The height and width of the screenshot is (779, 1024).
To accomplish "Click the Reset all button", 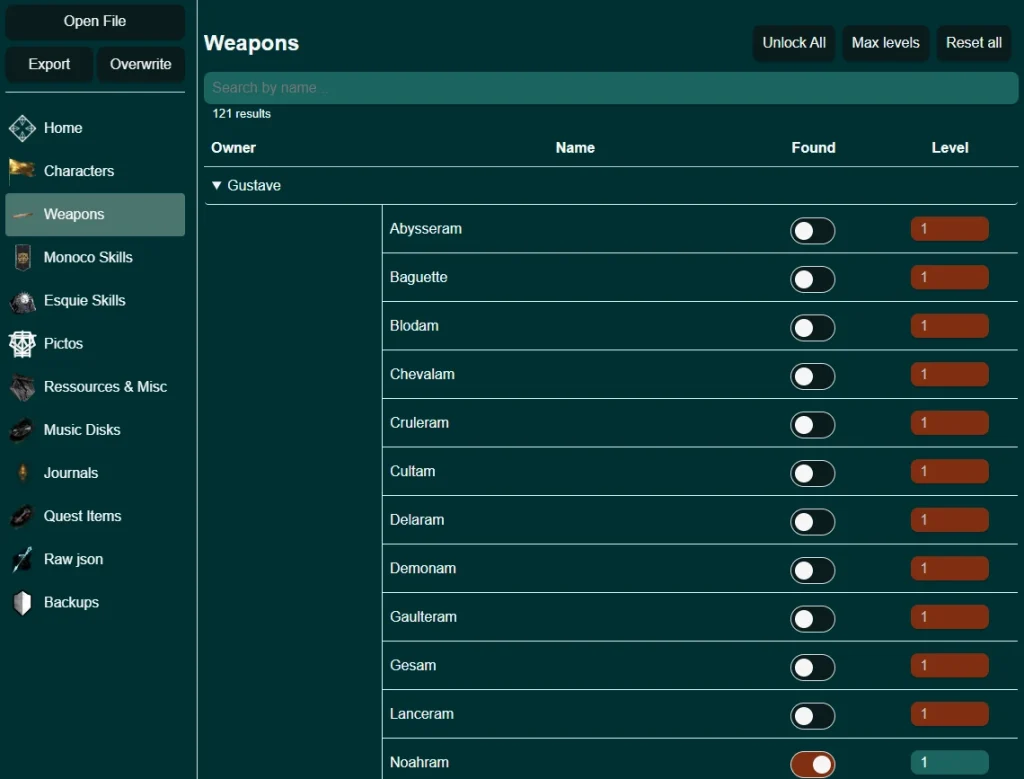I will tap(973, 43).
